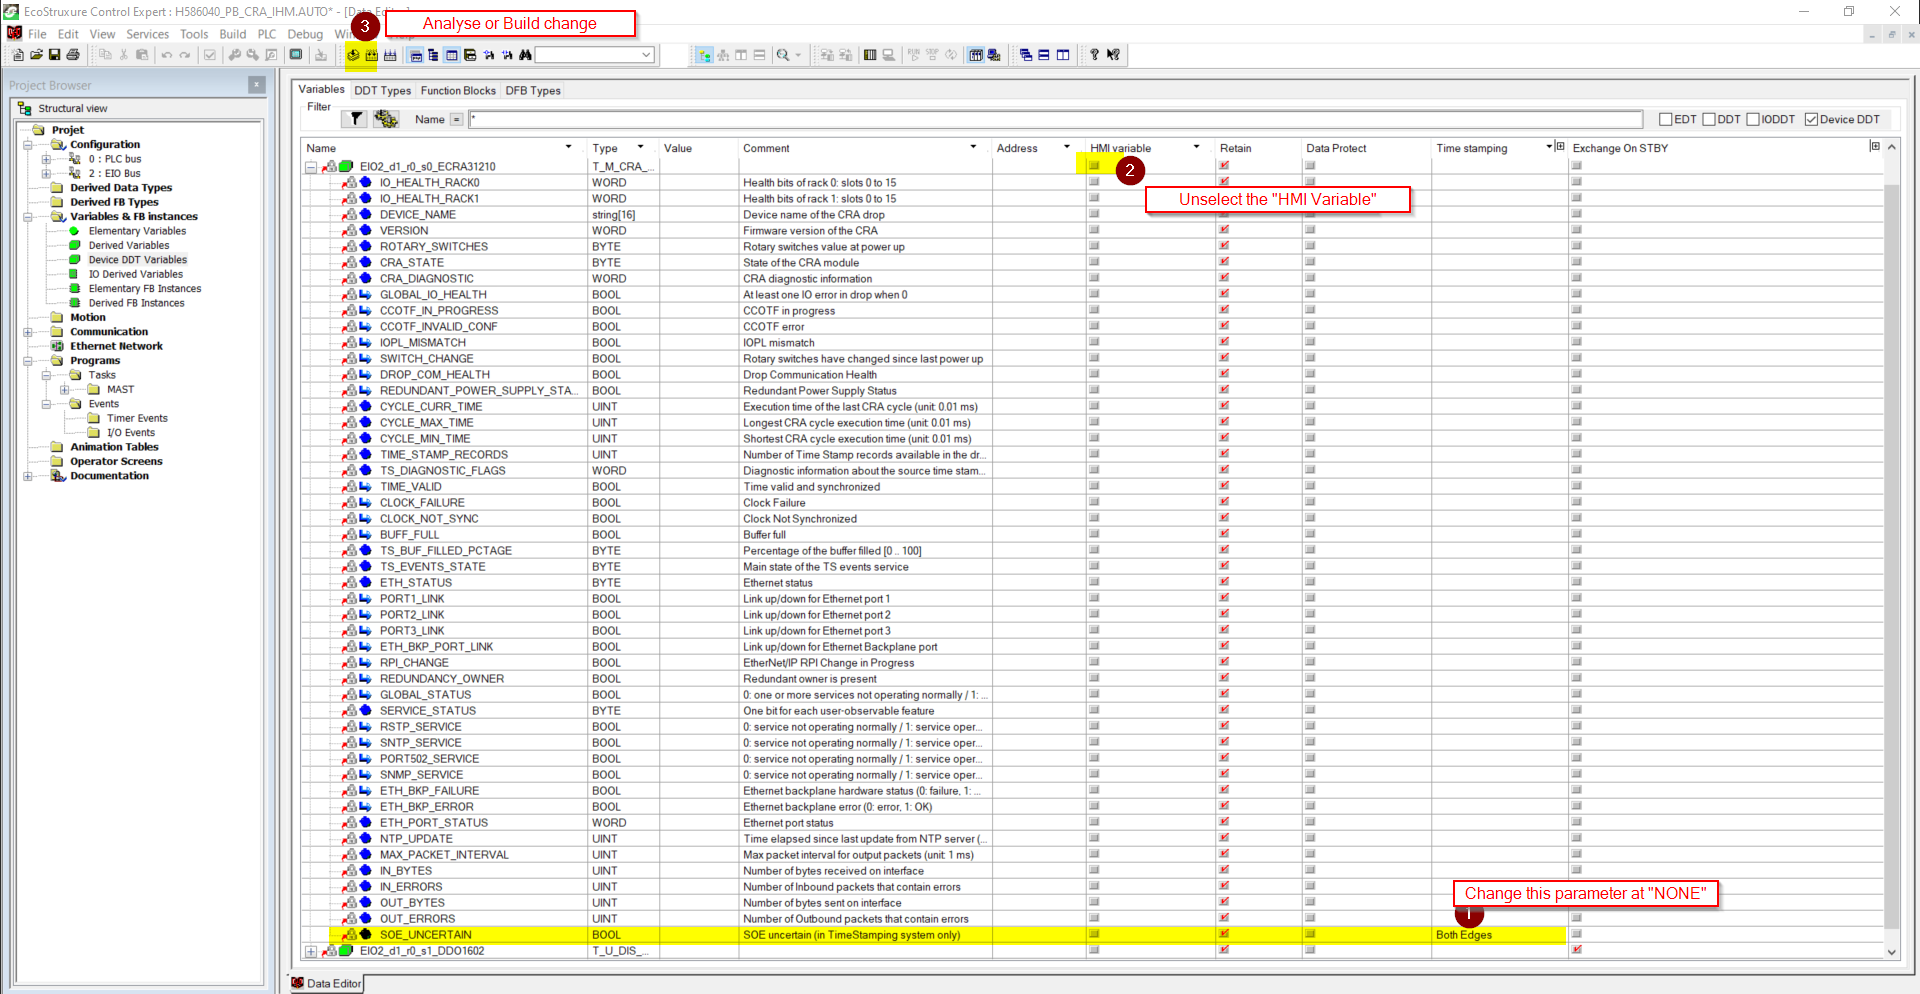Viewport: 1920px width, 994px height.
Task: Switch to the DFB Types tab
Action: tap(533, 91)
